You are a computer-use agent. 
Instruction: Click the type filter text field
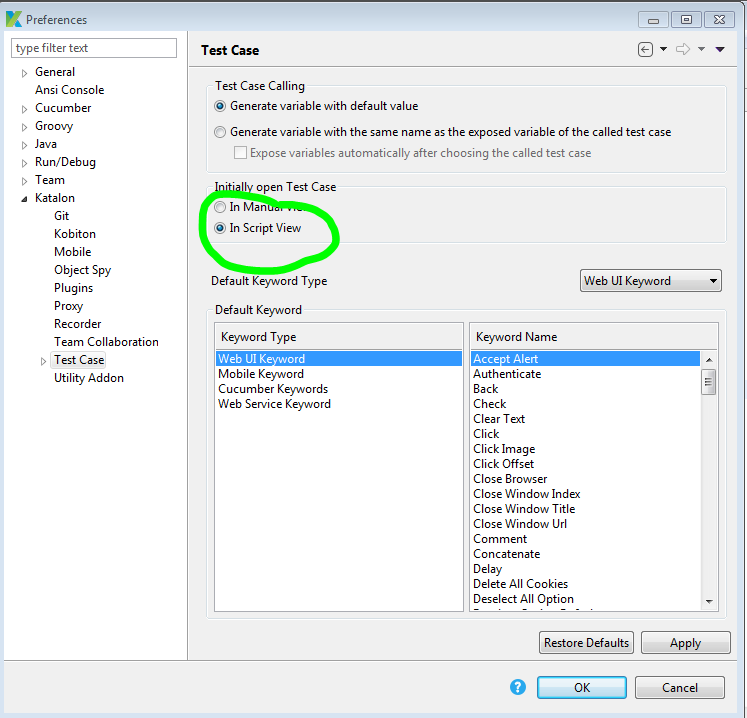tap(94, 48)
